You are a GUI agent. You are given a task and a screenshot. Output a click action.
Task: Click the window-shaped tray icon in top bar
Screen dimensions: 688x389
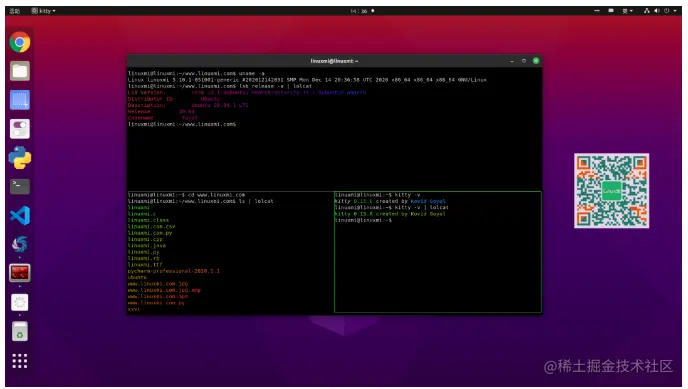click(611, 11)
